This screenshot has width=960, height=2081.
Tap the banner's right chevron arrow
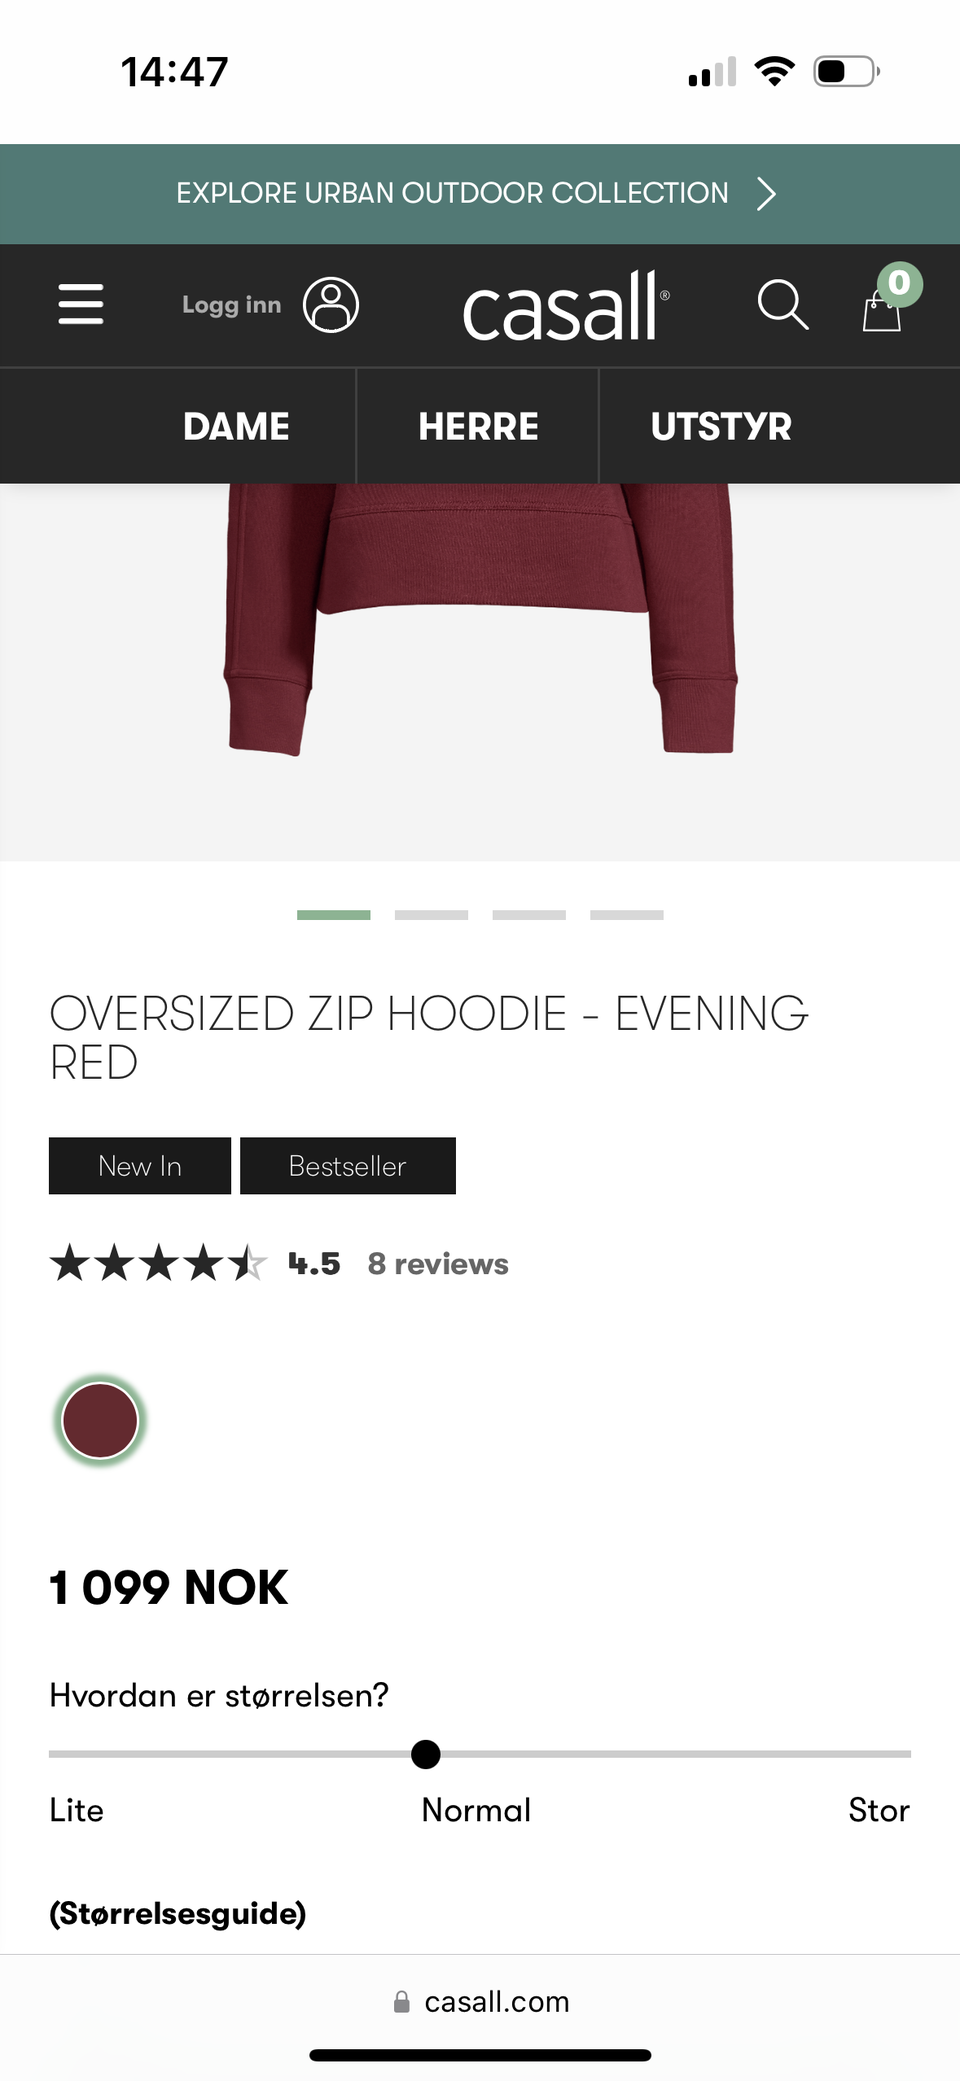766,194
